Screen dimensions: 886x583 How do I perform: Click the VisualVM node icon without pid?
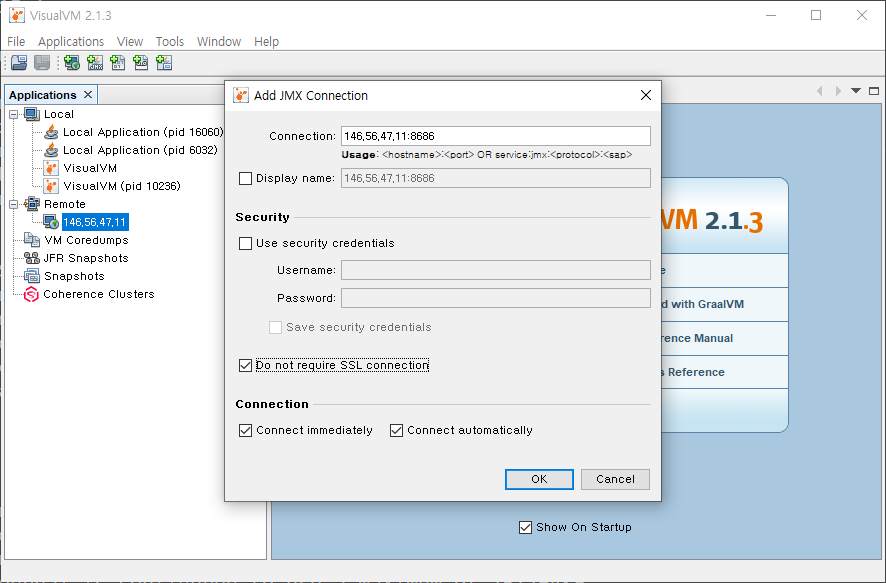coord(51,168)
